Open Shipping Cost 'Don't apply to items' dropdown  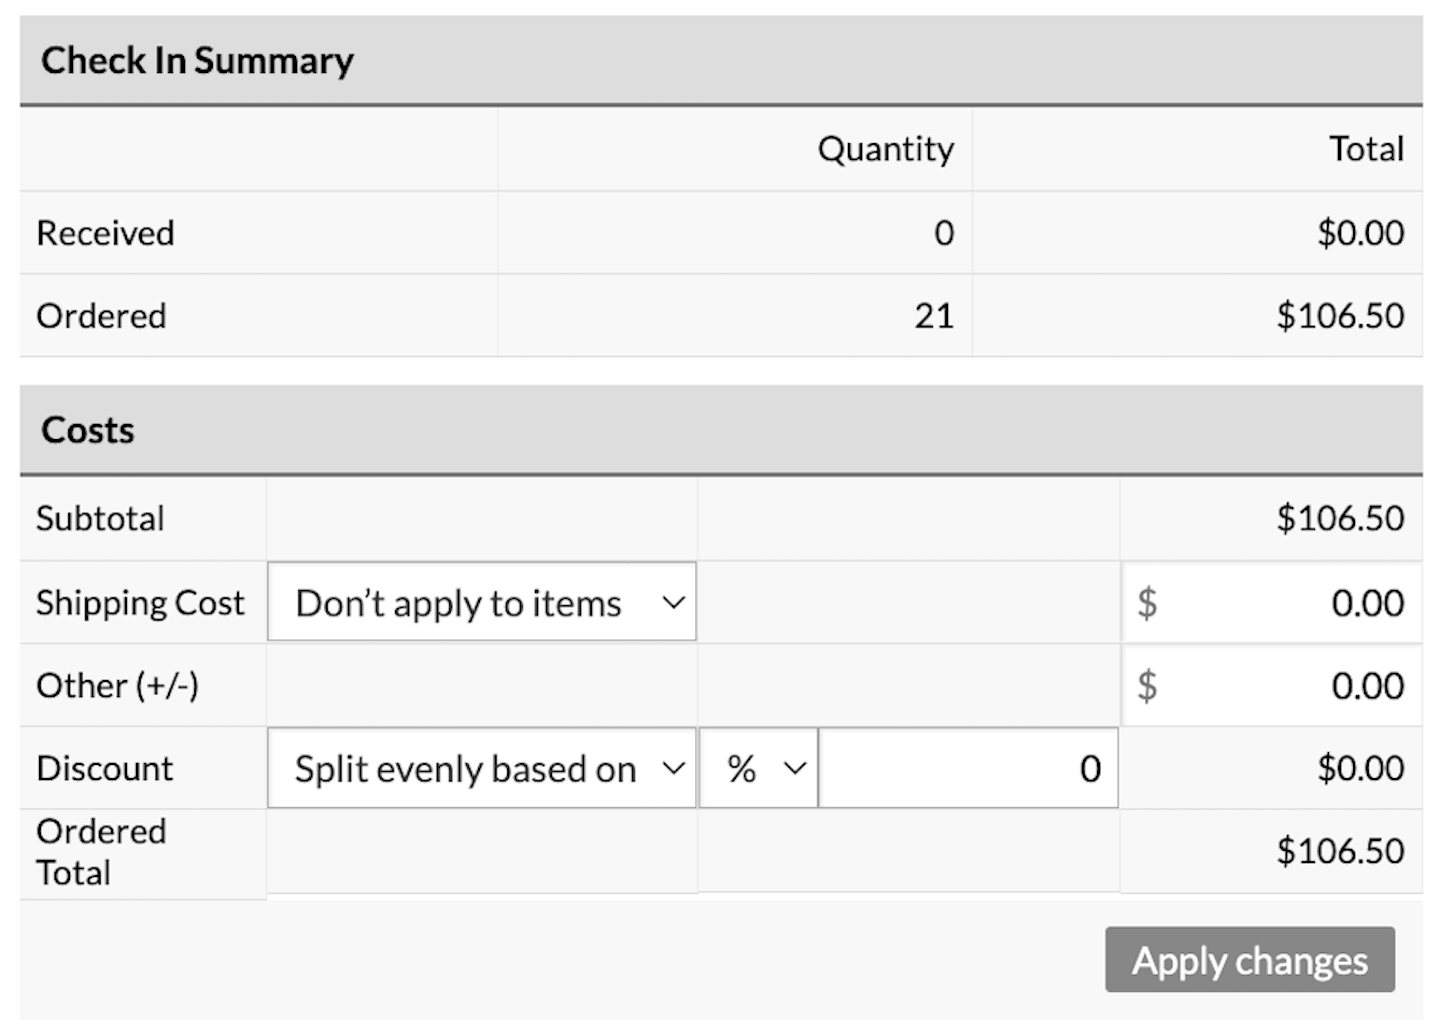pyautogui.click(x=481, y=603)
